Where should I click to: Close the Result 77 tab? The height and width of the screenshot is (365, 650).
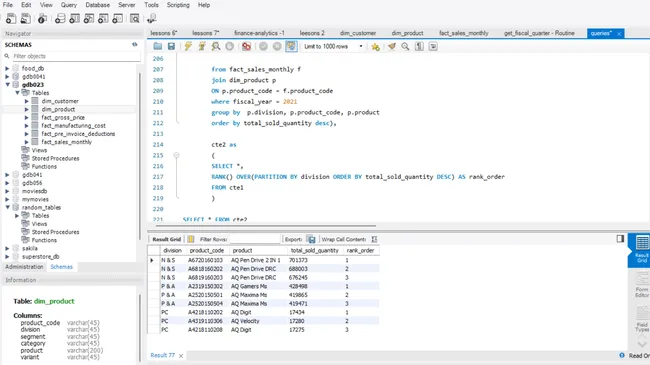pos(181,356)
